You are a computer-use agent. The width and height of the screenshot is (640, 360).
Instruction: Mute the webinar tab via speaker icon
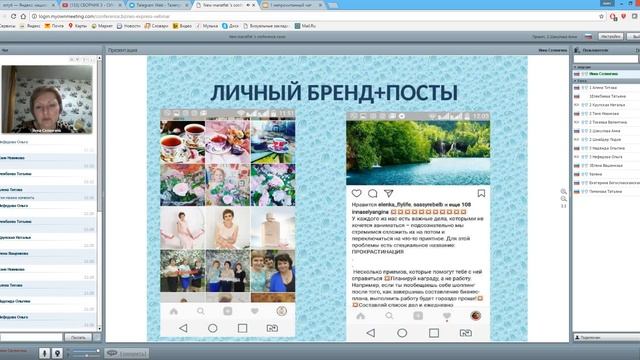click(x=247, y=5)
